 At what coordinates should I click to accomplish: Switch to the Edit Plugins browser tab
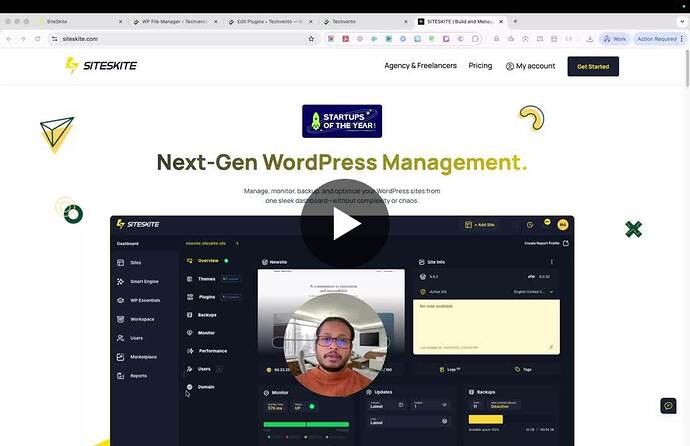click(x=270, y=21)
